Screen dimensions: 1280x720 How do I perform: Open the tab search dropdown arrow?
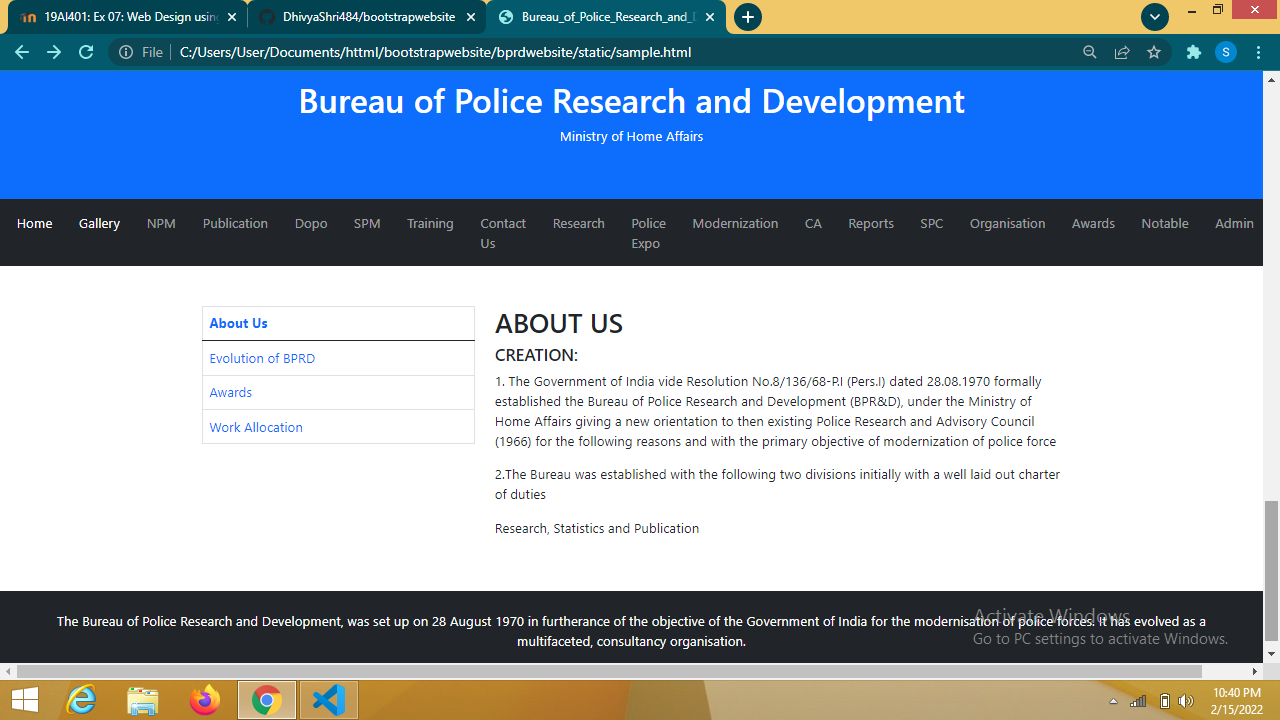[1155, 17]
